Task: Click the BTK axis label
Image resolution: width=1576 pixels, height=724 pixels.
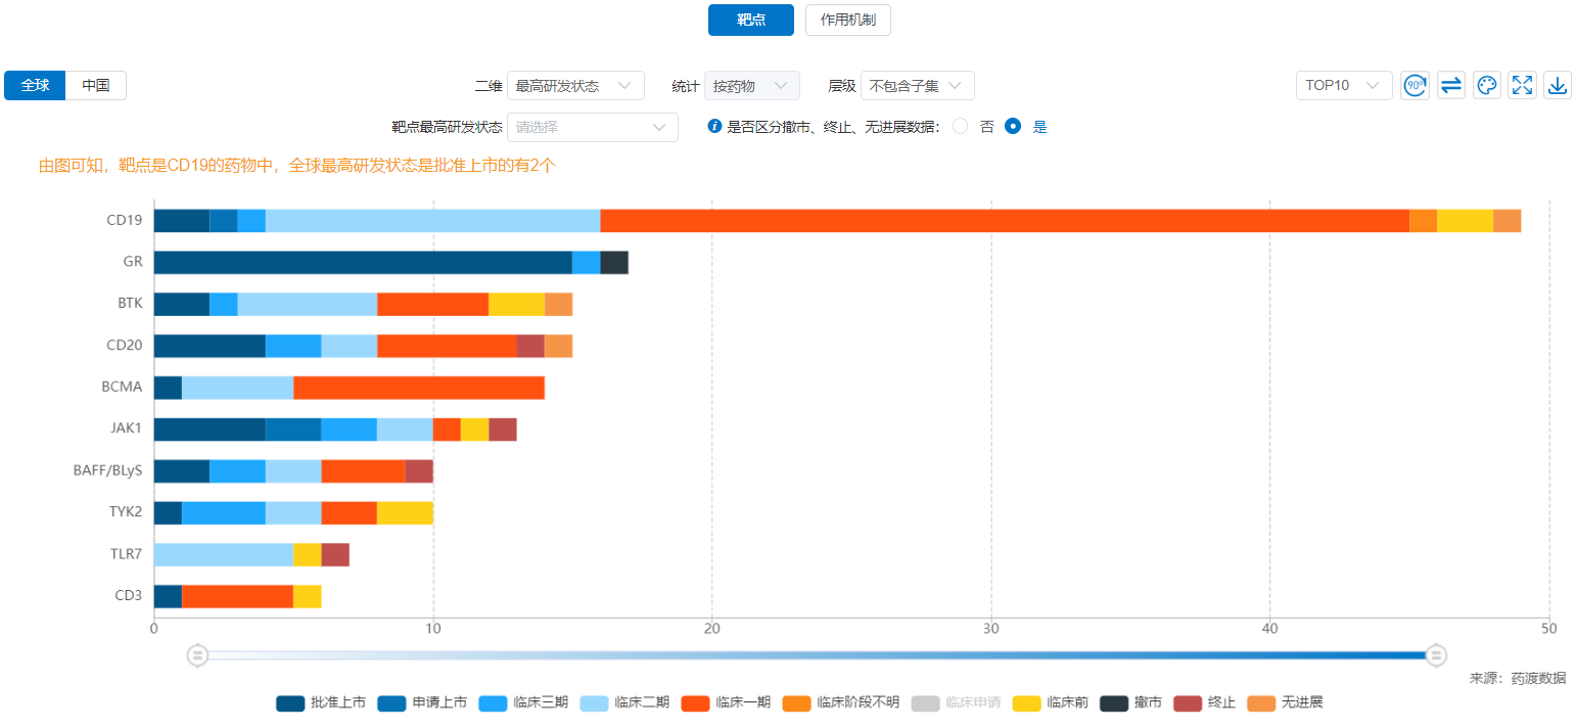Action: coord(130,303)
